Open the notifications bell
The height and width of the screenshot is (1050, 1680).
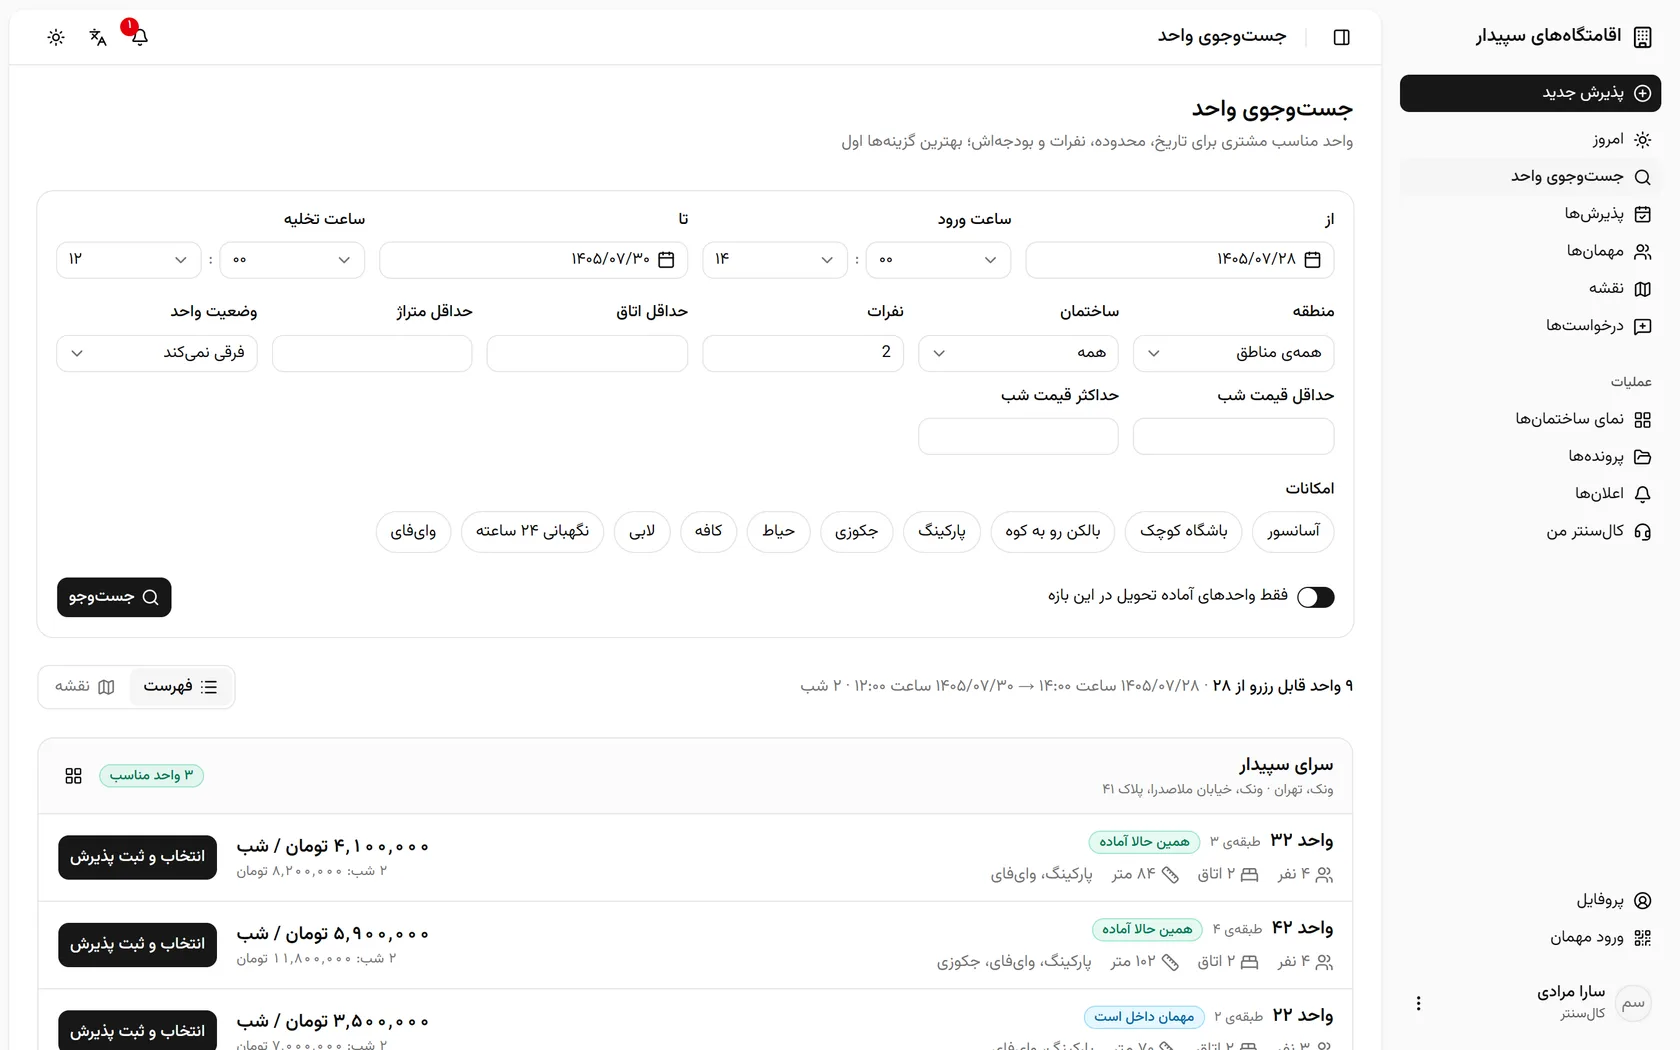pos(139,37)
